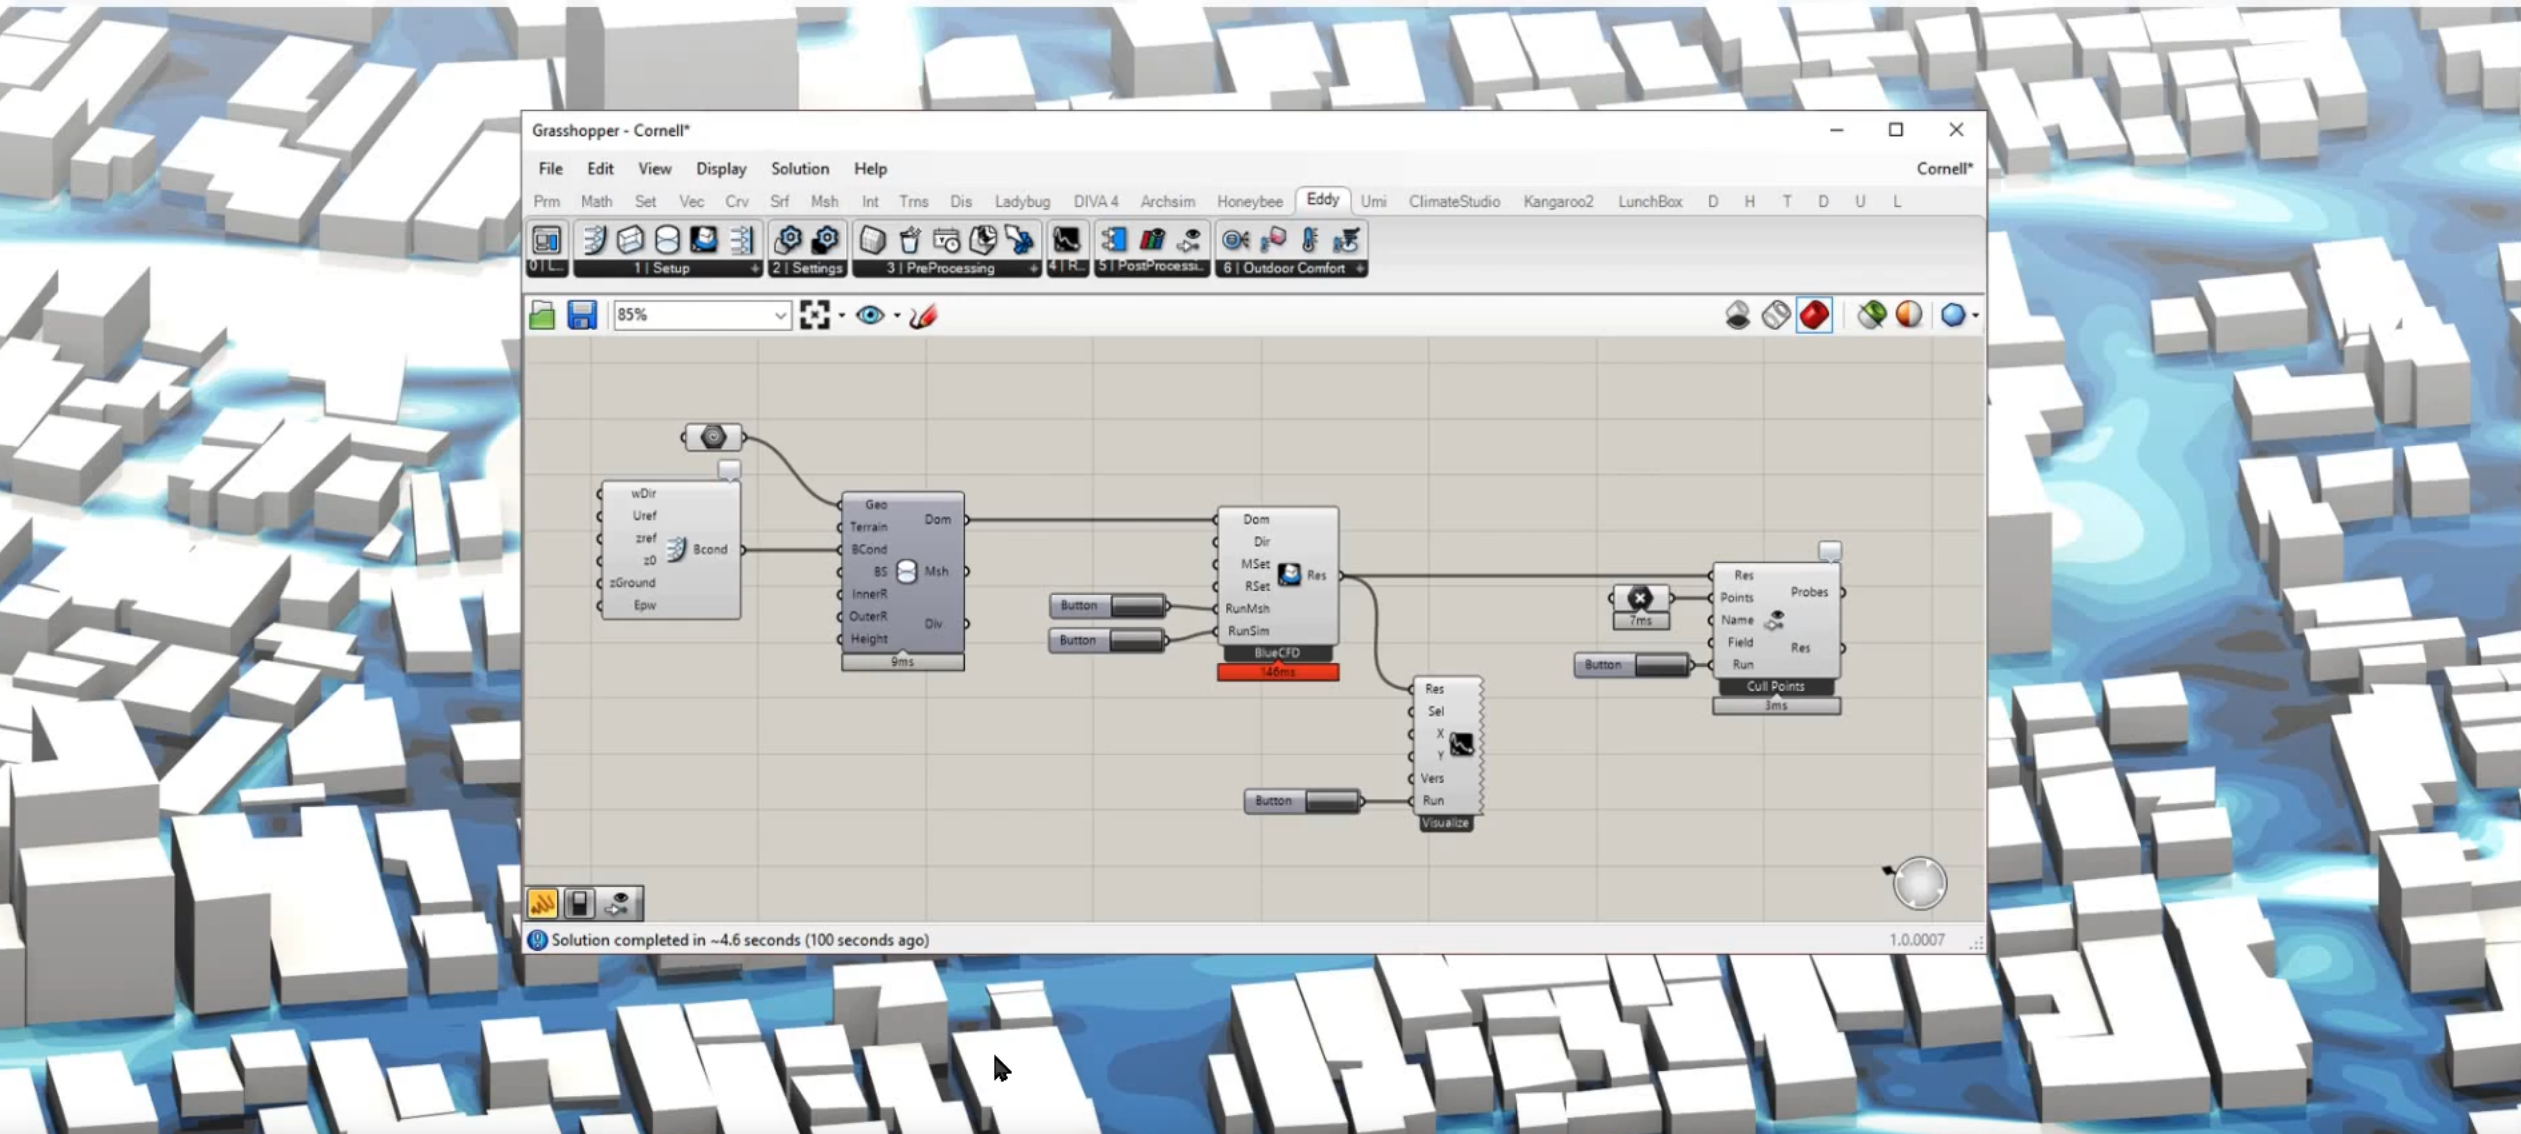The width and height of the screenshot is (2521, 1134).
Task: Toggle wireframe preview mode icon
Action: coord(1776,315)
